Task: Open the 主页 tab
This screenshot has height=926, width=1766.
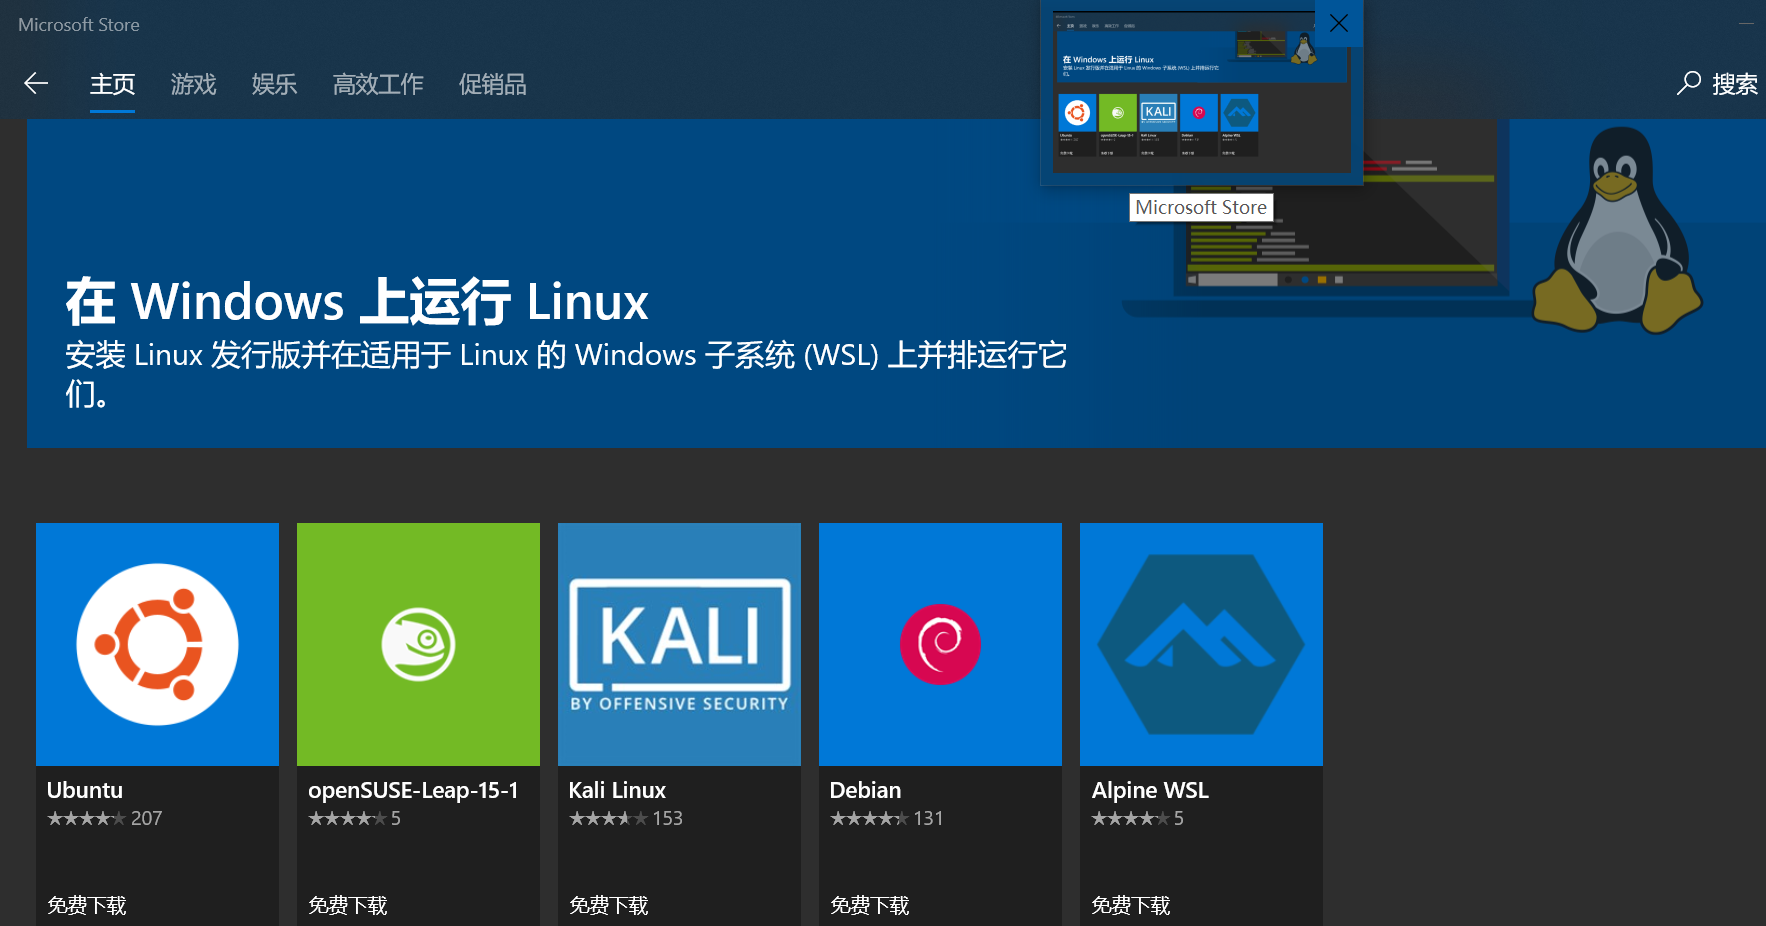Action: tap(112, 85)
